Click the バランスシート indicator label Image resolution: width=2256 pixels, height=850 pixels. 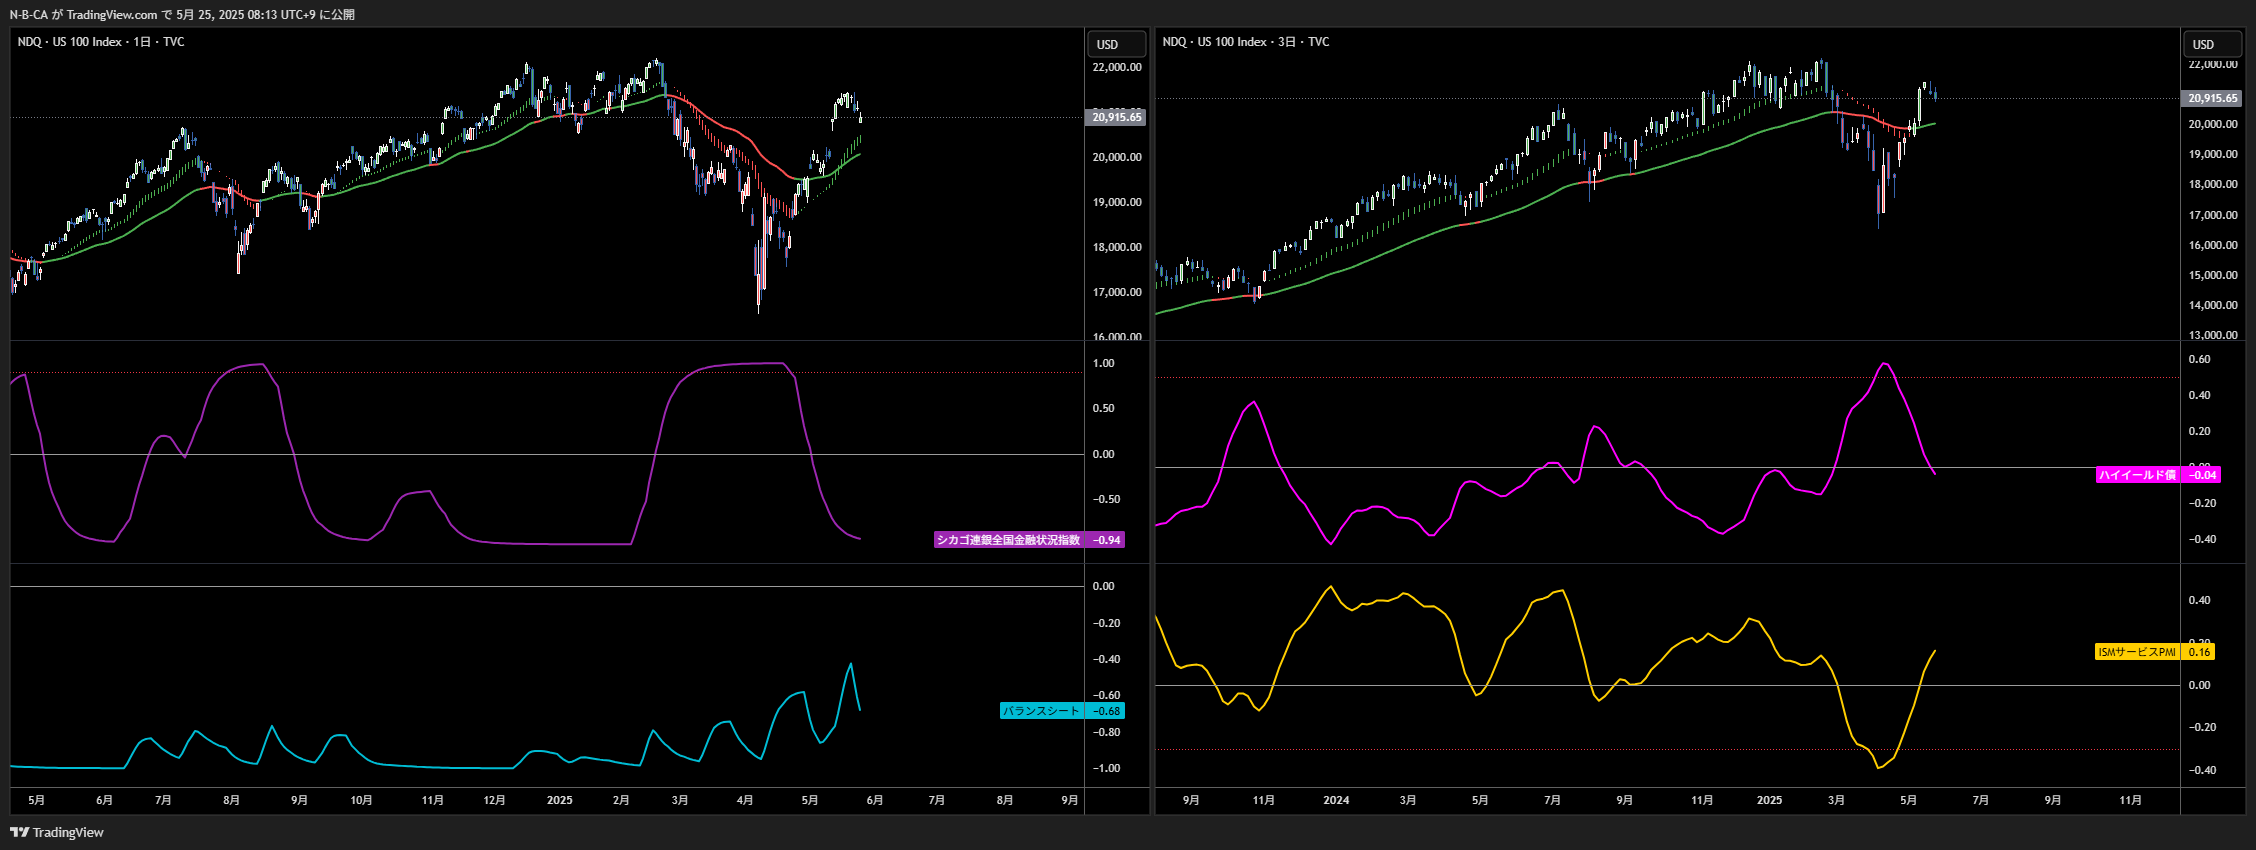[1042, 711]
